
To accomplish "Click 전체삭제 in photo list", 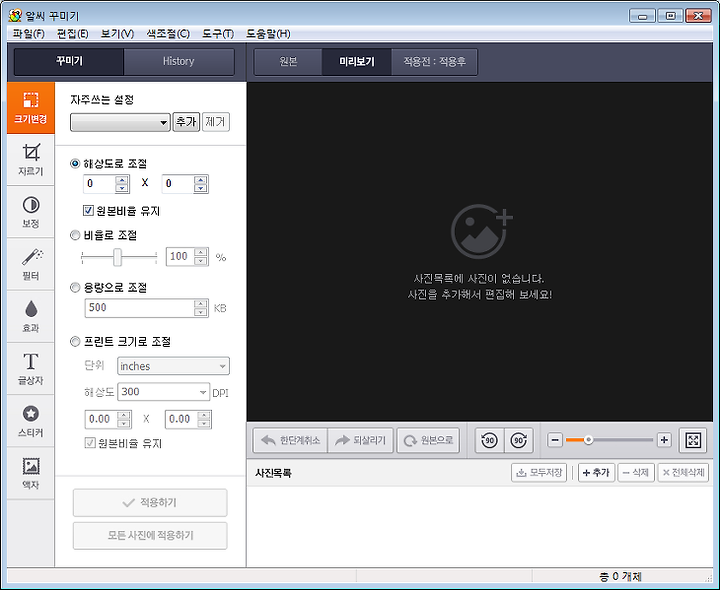I will tap(683, 472).
